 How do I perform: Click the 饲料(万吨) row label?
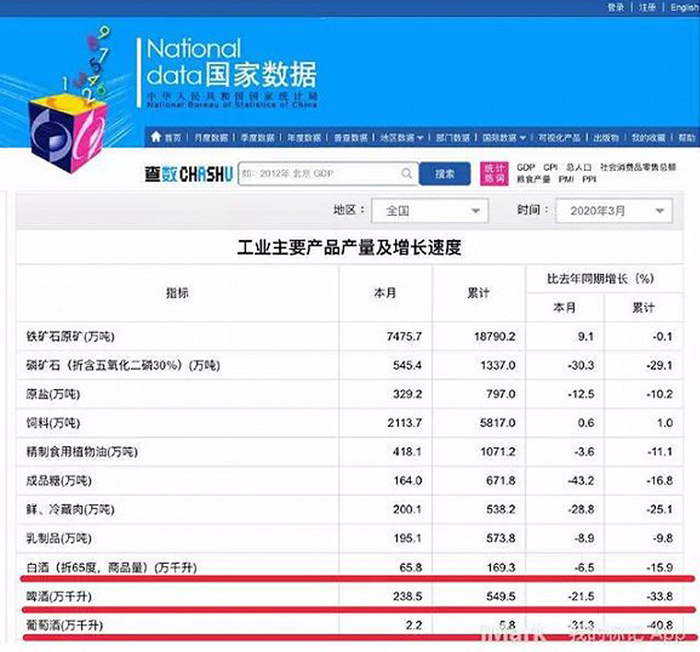click(53, 423)
